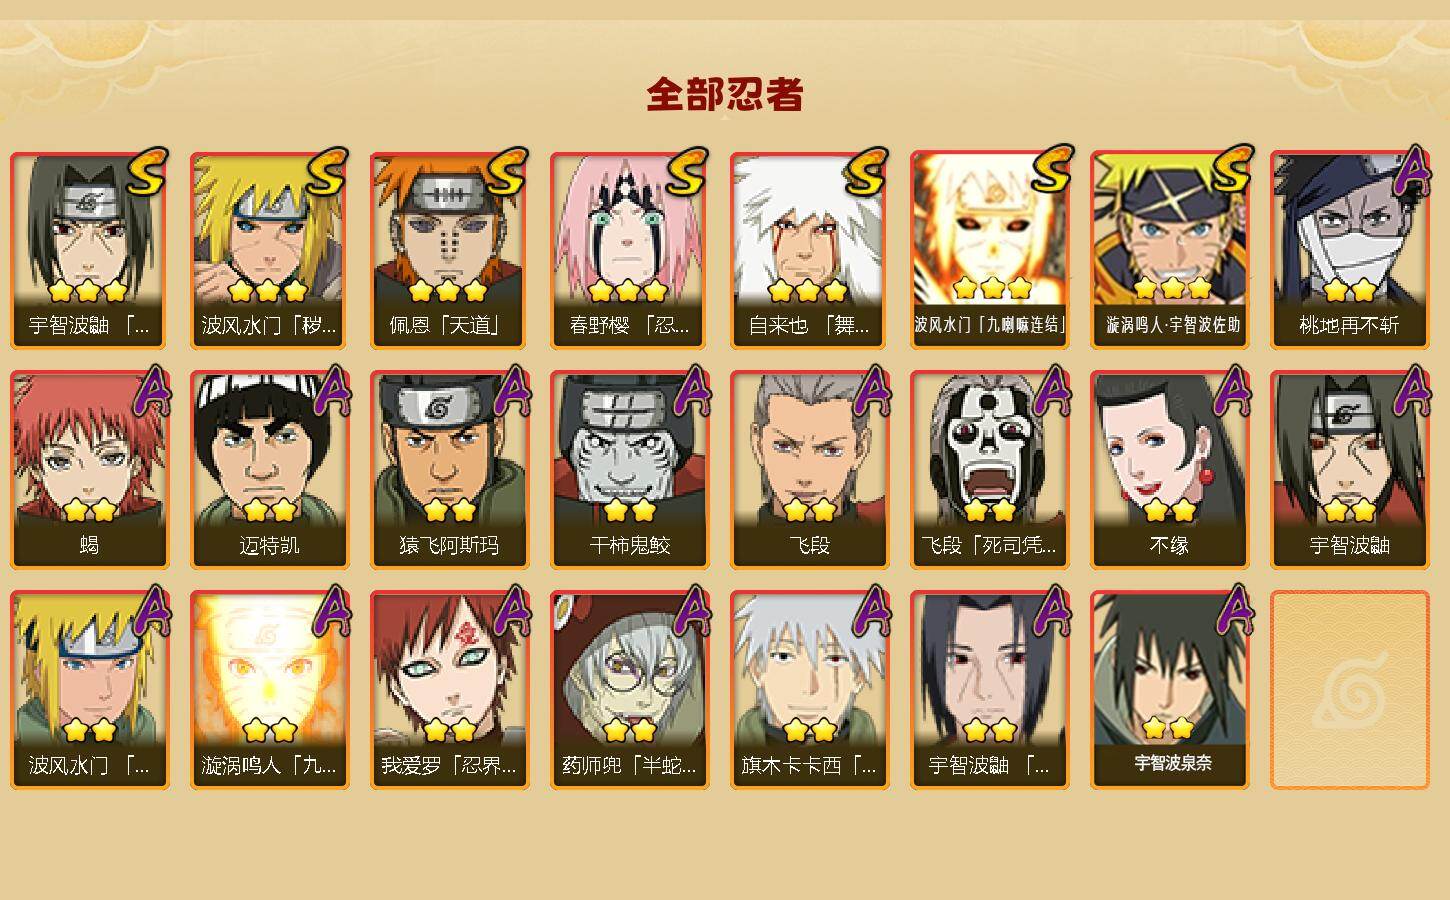Choose the 宇智波泉奈 ninja card

pos(1169,690)
